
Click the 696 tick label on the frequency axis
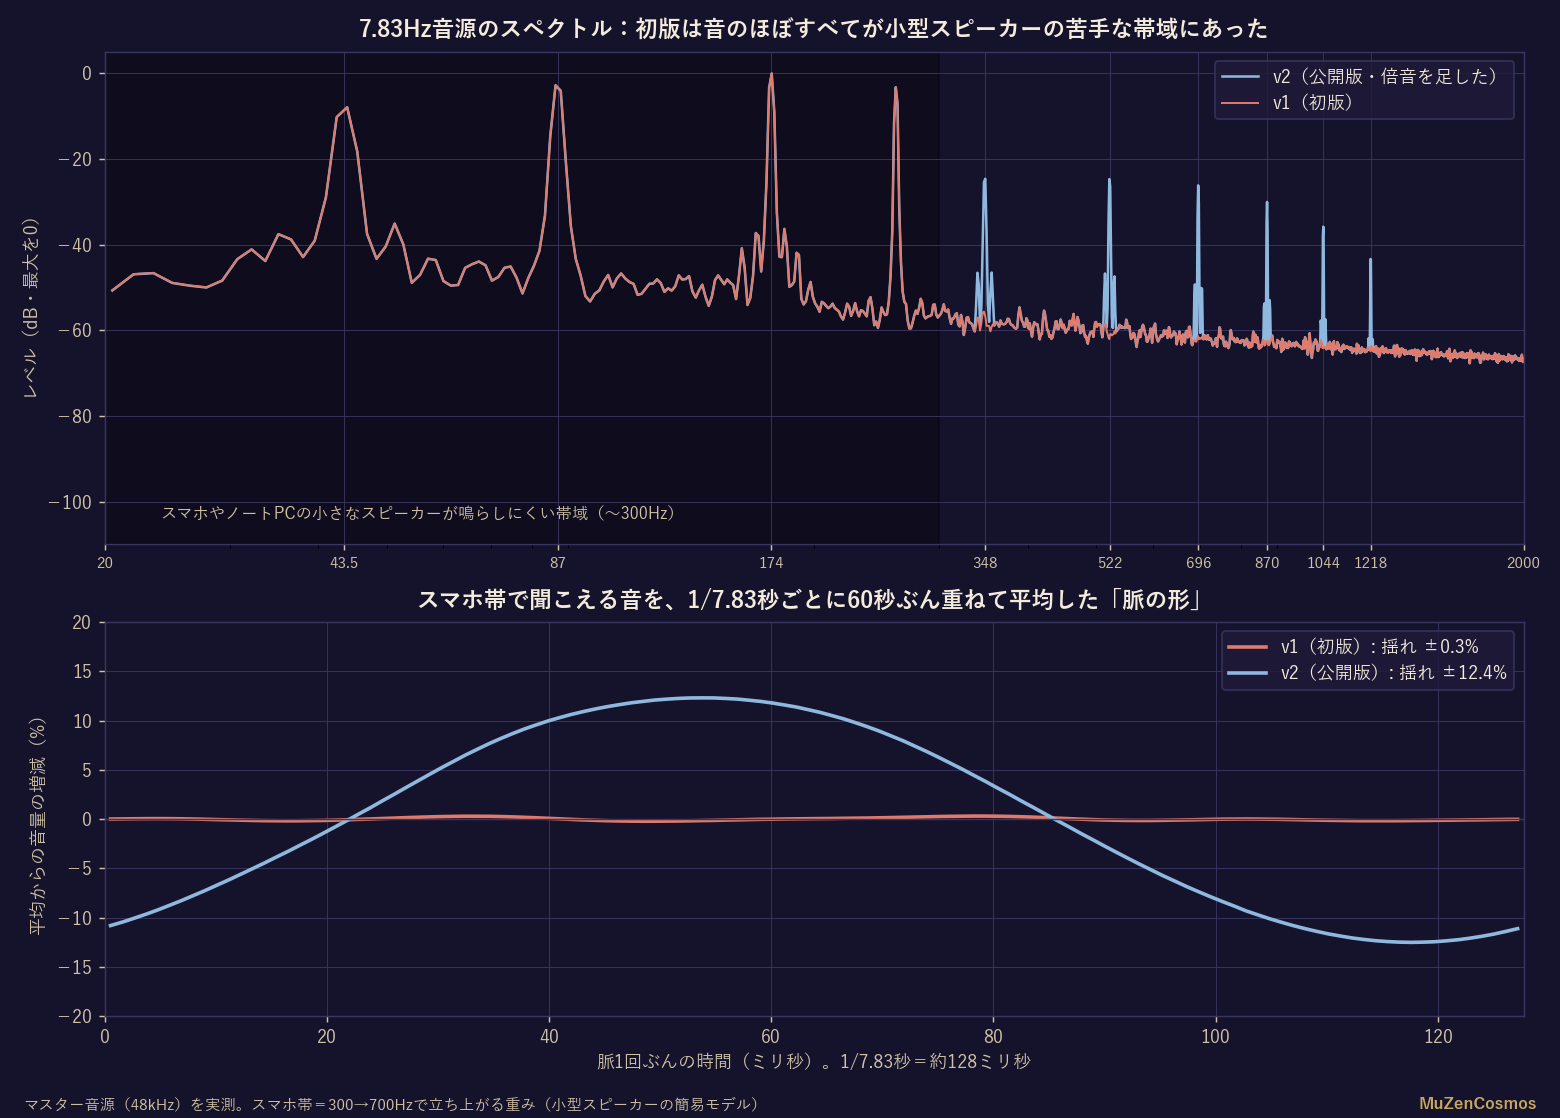pyautogui.click(x=1199, y=563)
